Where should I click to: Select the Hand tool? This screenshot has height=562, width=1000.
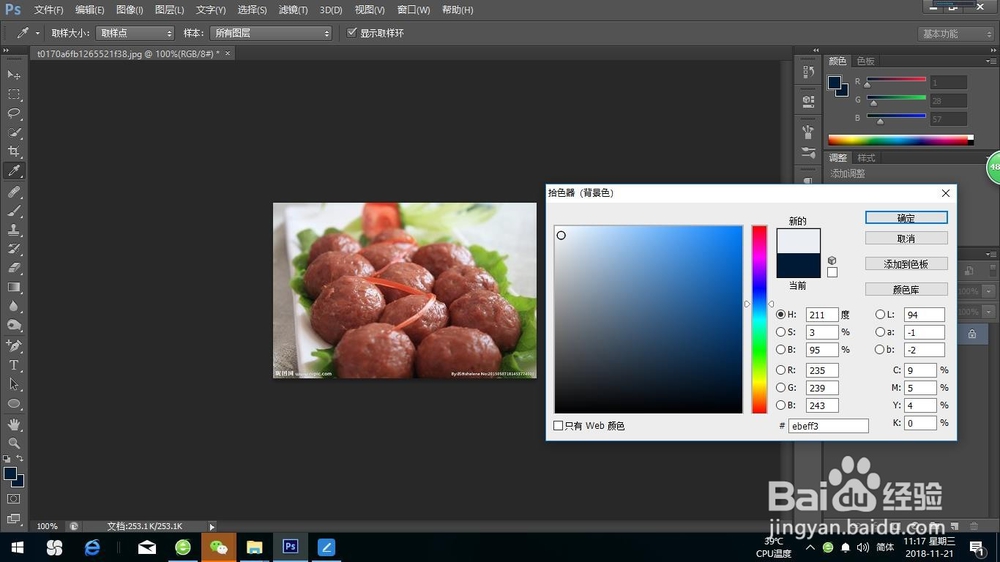13,424
